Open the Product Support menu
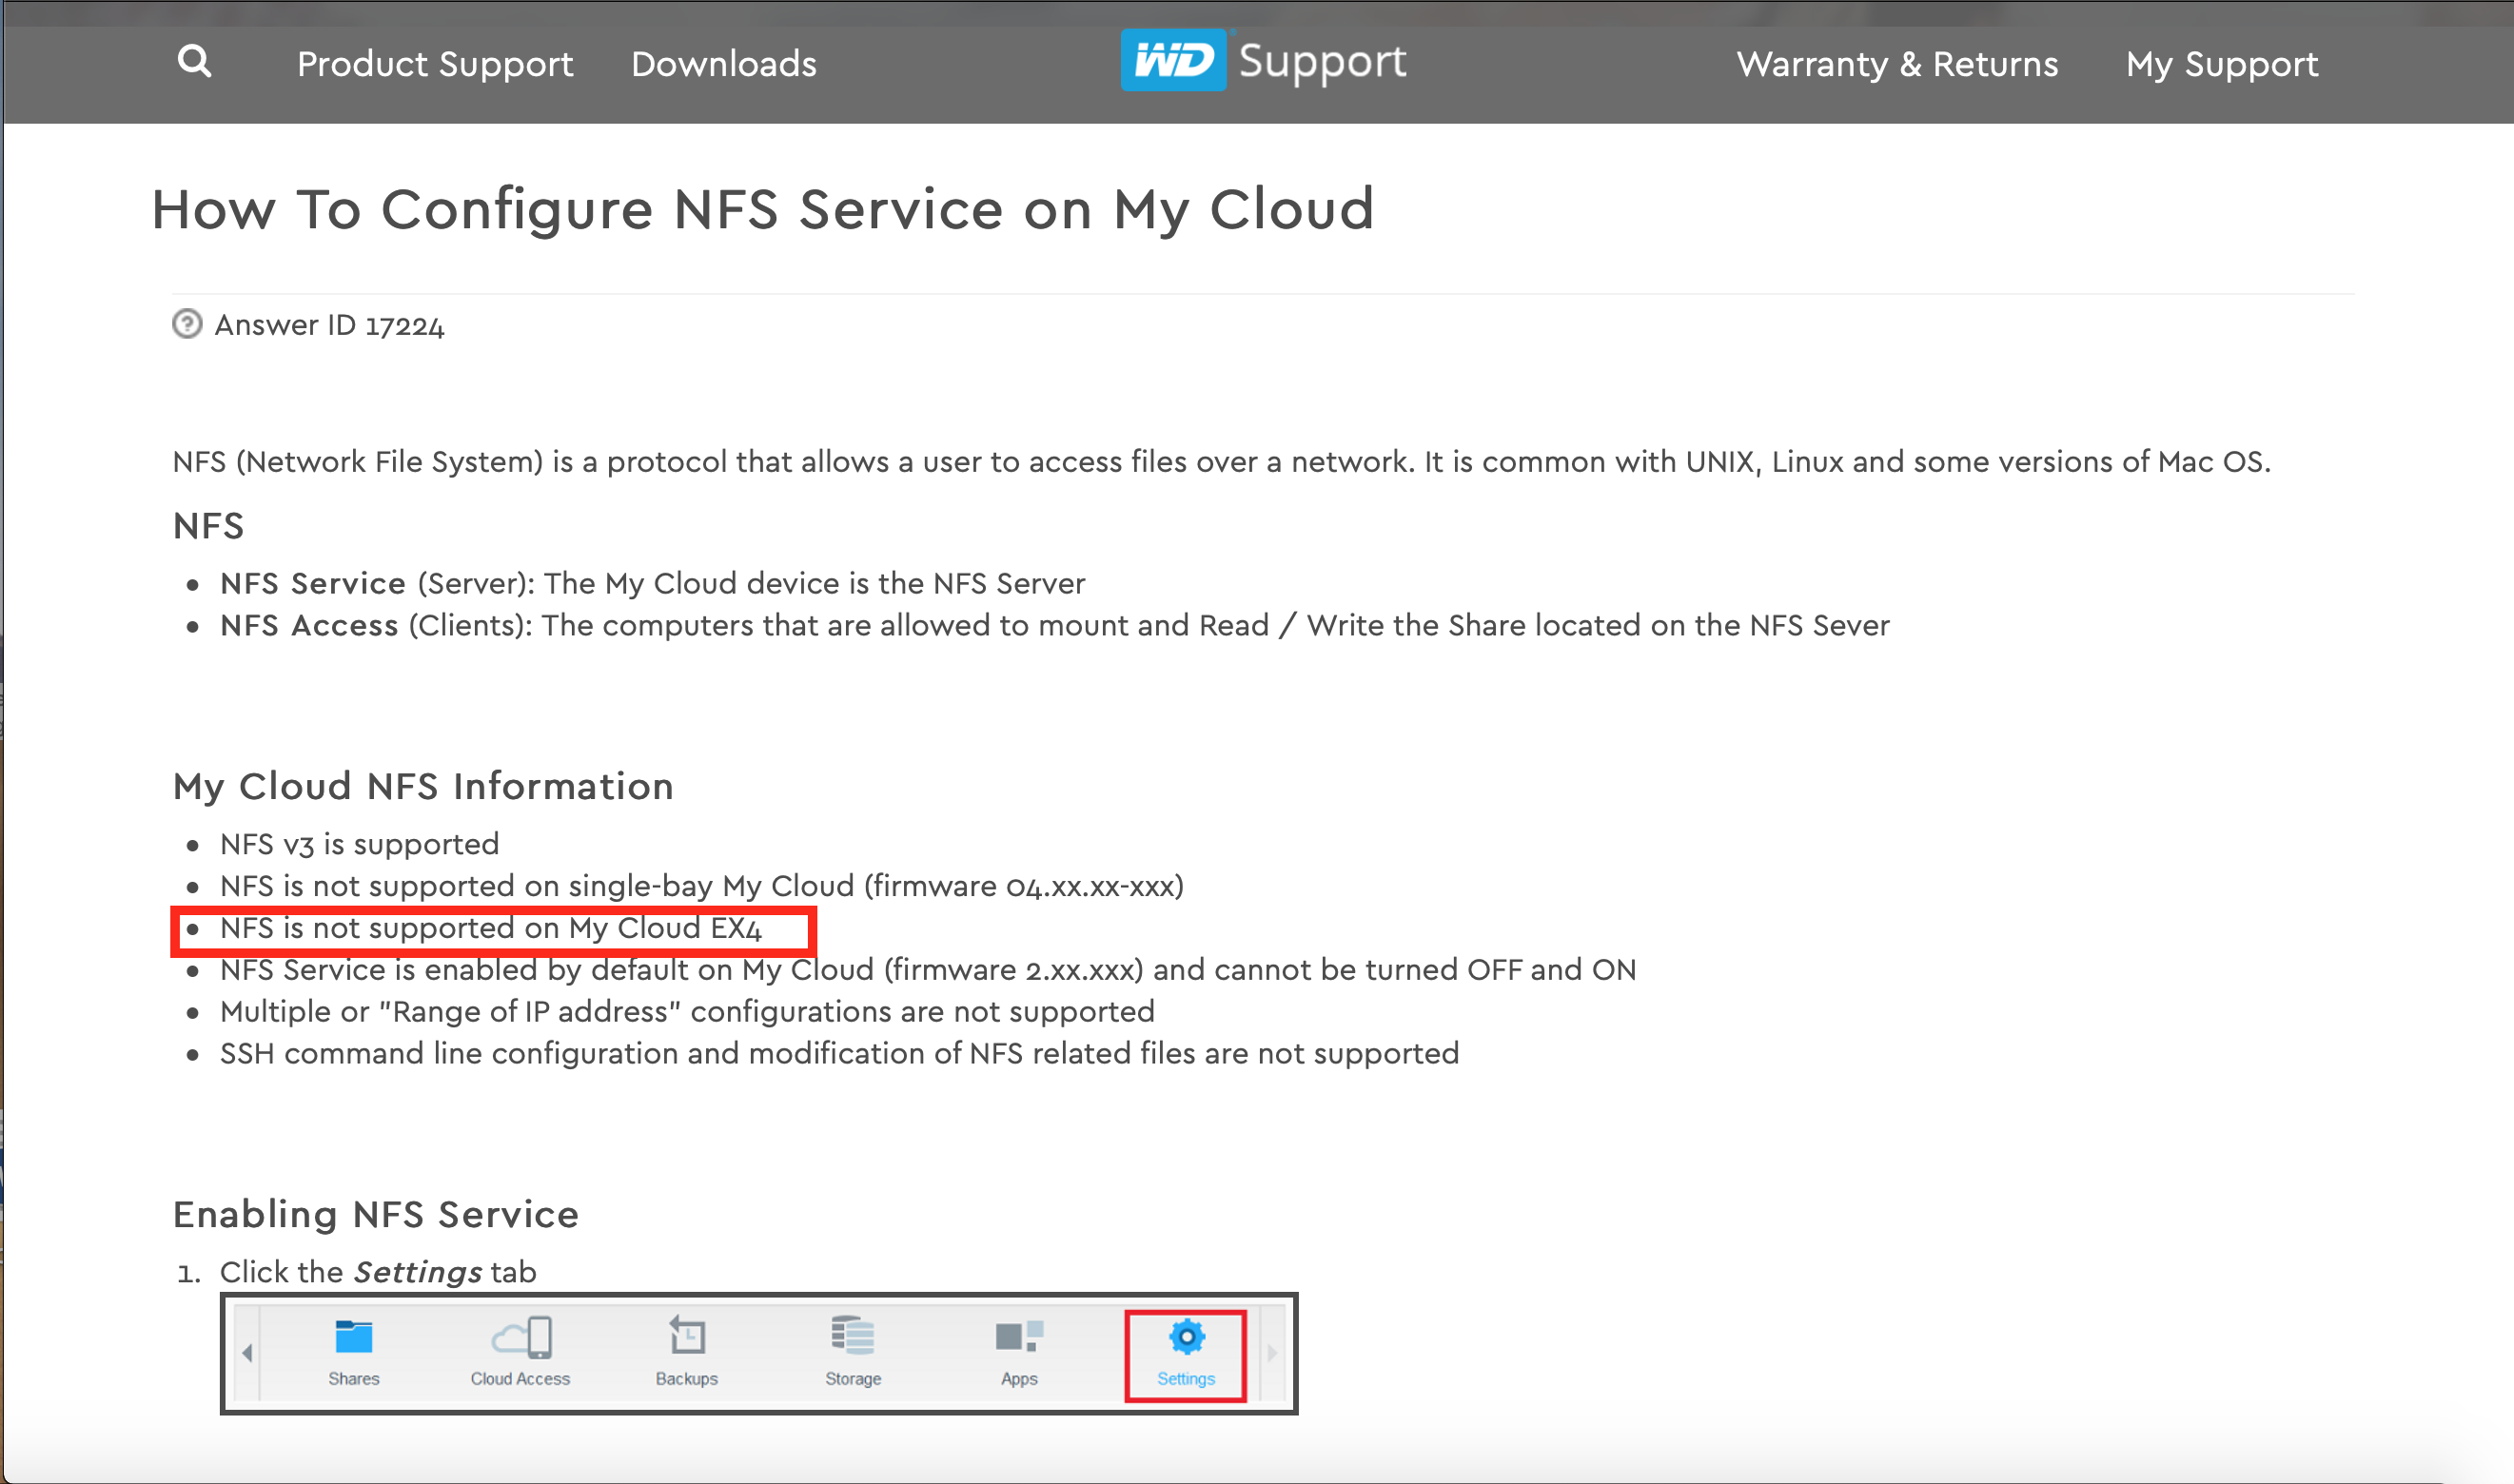 pyautogui.click(x=435, y=64)
